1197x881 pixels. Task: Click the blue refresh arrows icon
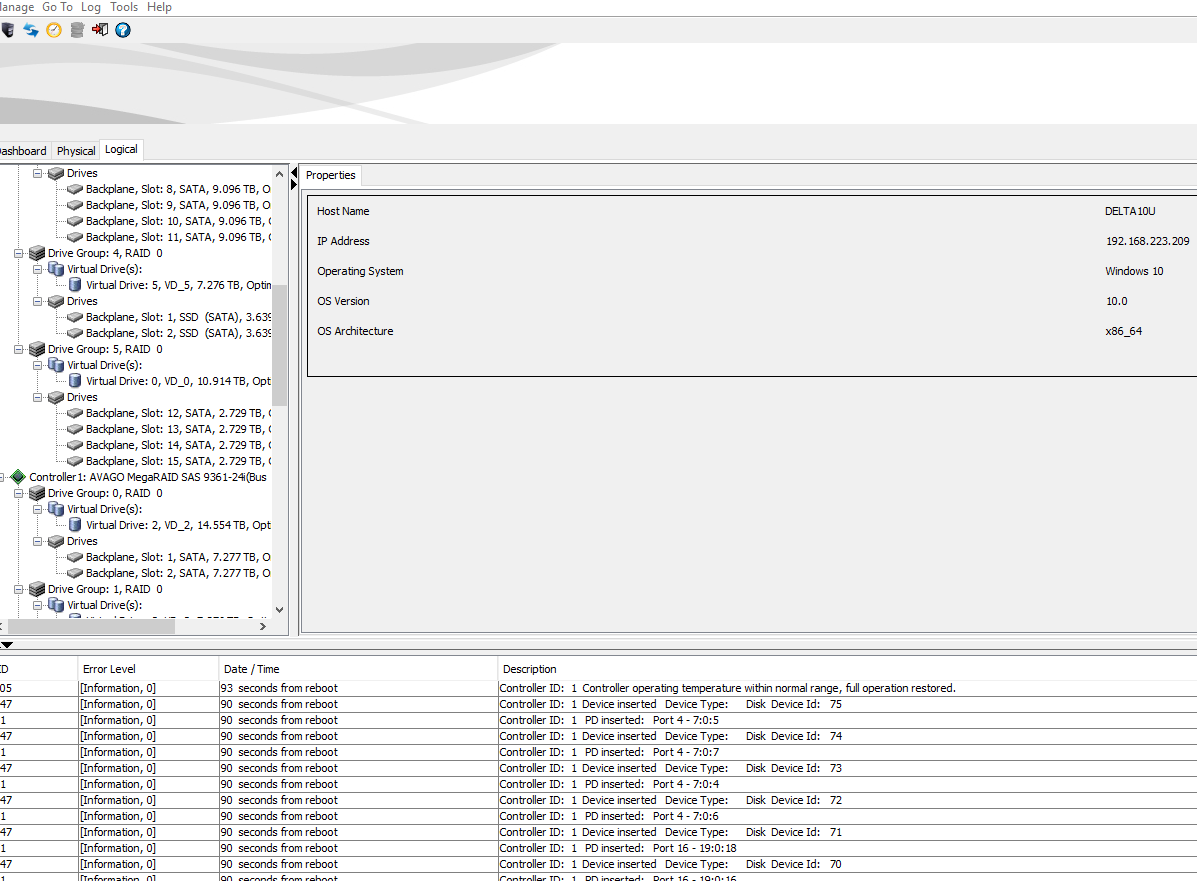(31, 30)
